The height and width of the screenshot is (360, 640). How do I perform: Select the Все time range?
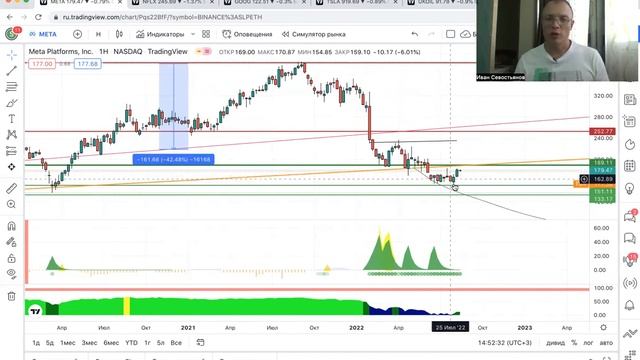click(x=176, y=343)
